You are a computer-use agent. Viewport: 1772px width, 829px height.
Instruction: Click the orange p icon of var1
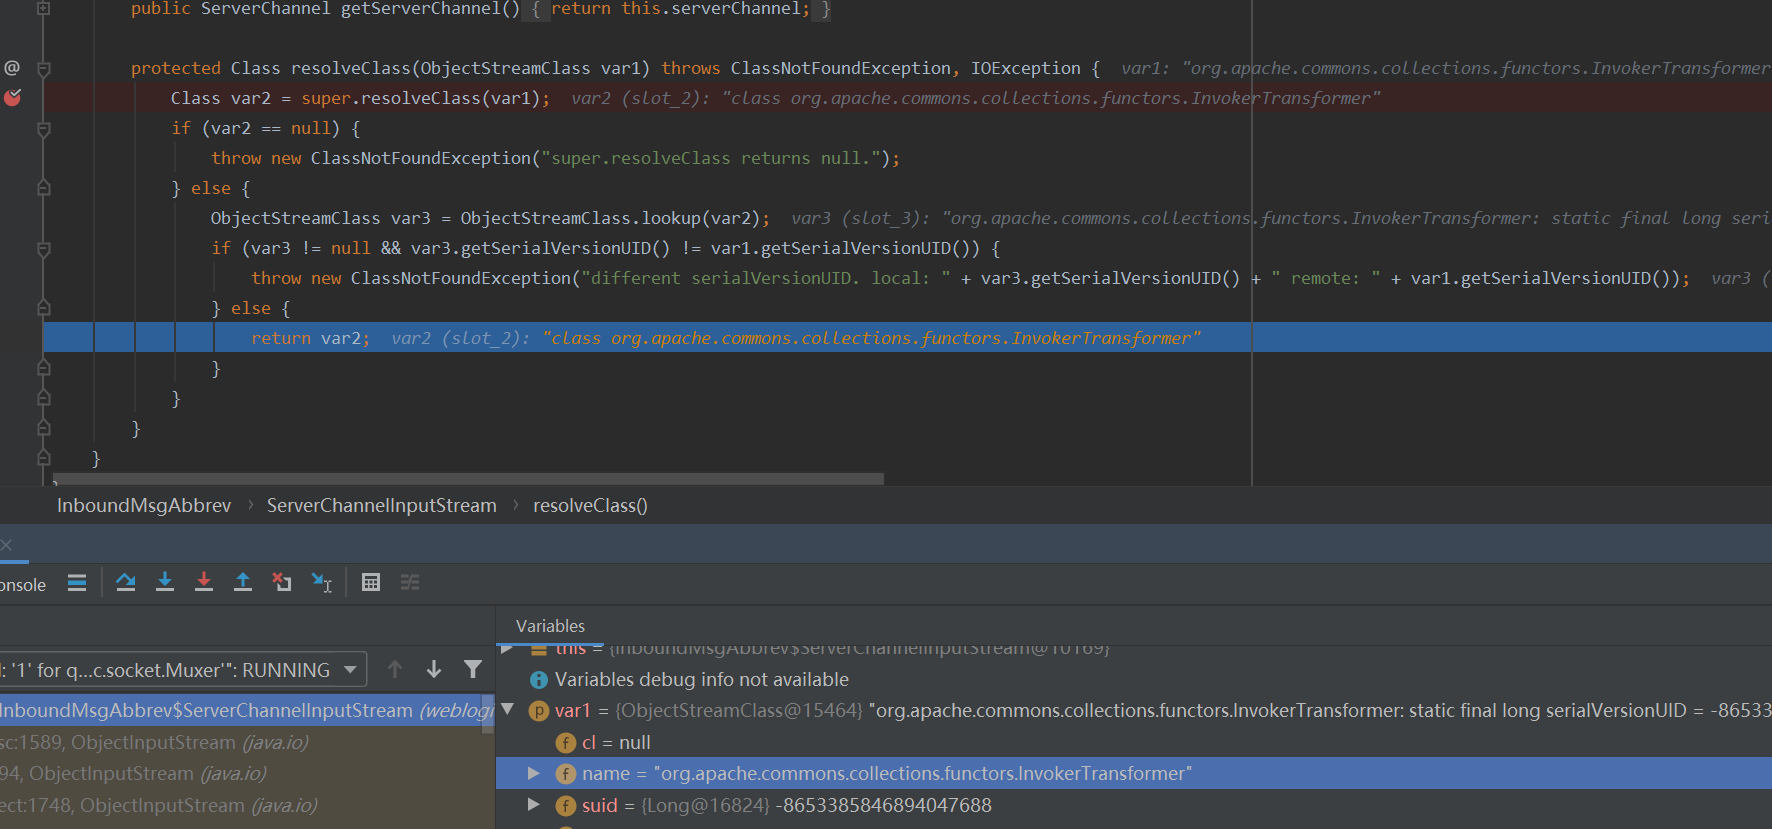click(x=539, y=711)
